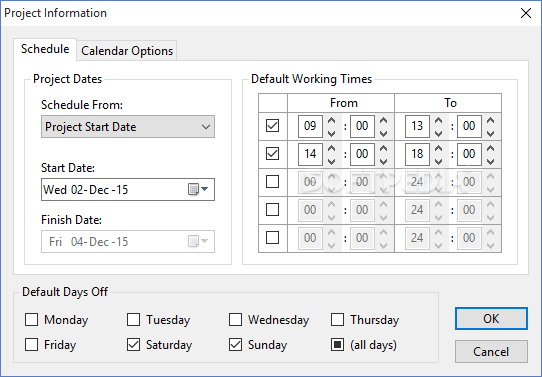Image resolution: width=542 pixels, height=377 pixels.
Task: Enable the third working time row checkbox
Action: [272, 181]
